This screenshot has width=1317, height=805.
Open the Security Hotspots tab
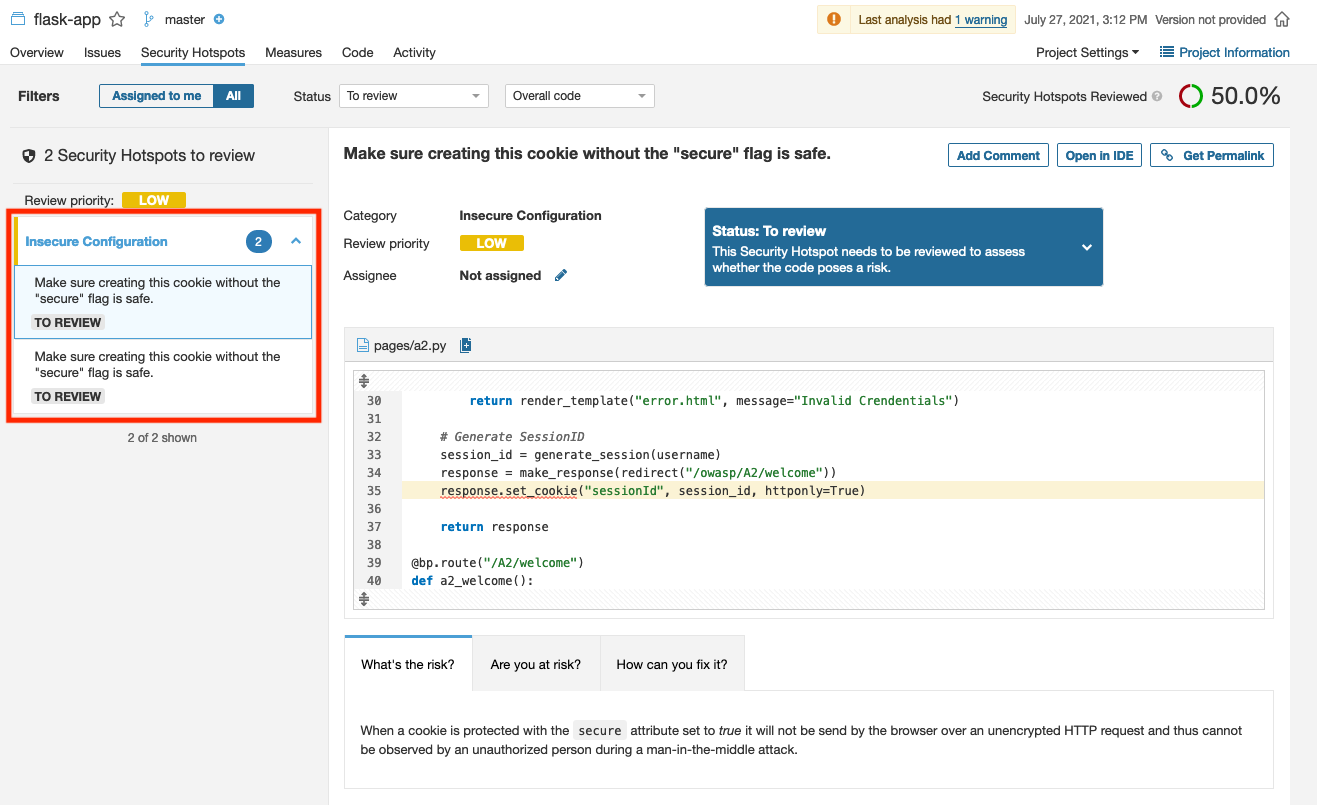pyautogui.click(x=193, y=52)
